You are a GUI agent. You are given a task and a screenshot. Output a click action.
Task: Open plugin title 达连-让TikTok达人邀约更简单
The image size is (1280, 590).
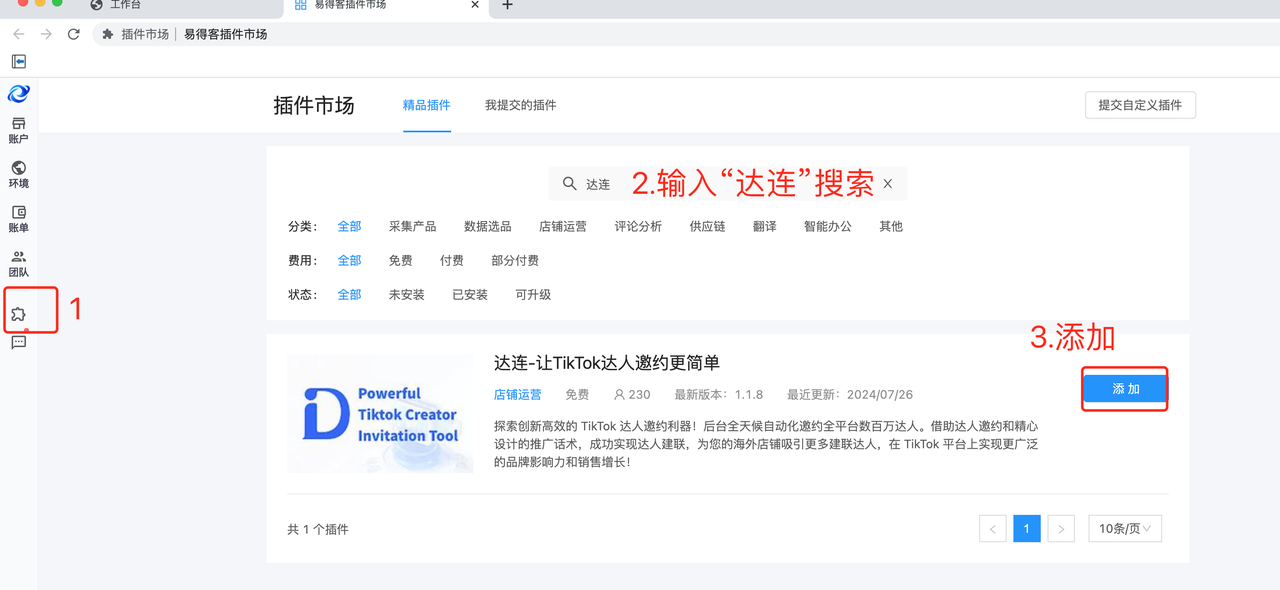[607, 363]
